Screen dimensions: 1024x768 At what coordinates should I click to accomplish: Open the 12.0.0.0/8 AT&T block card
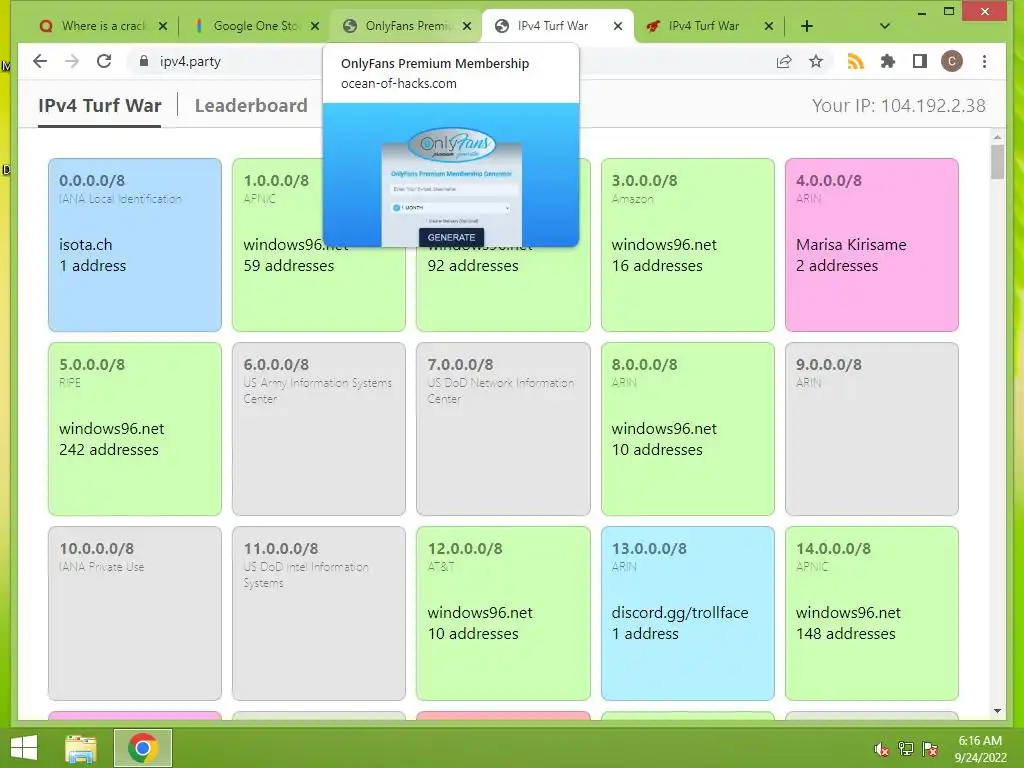(x=503, y=613)
